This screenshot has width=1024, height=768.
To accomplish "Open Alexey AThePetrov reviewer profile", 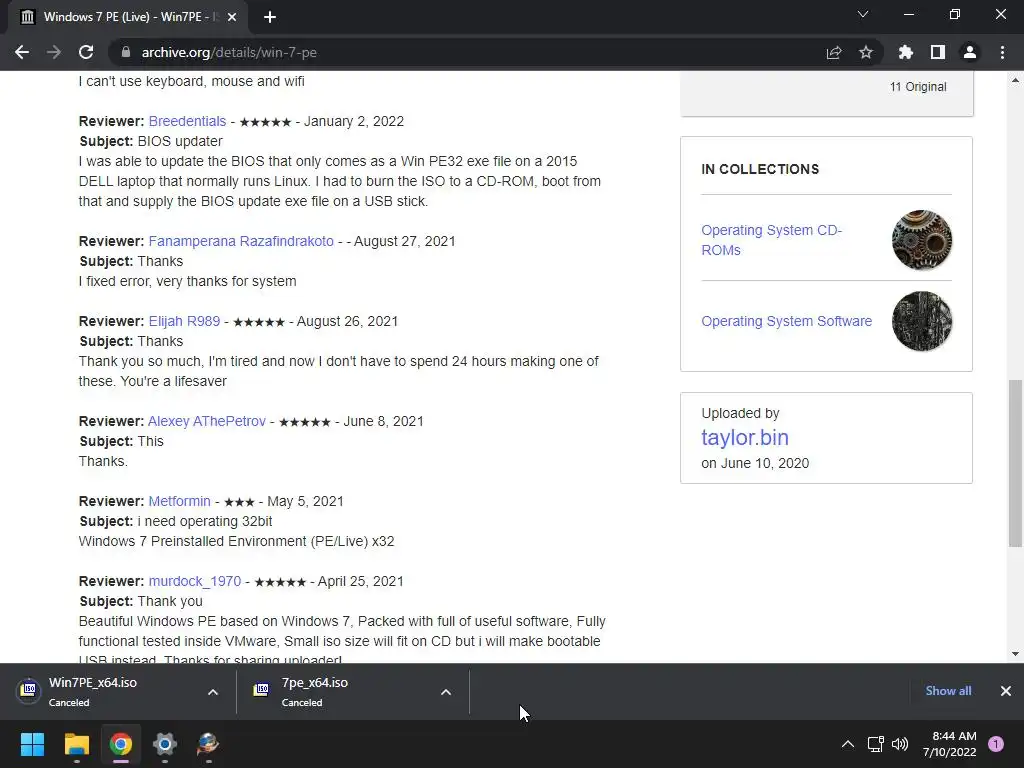I will coord(207,421).
